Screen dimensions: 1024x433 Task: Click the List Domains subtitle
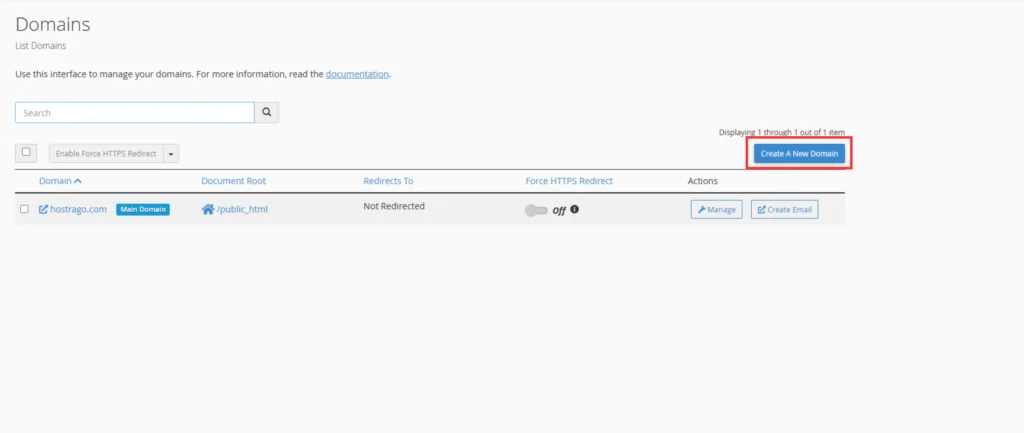[40, 46]
